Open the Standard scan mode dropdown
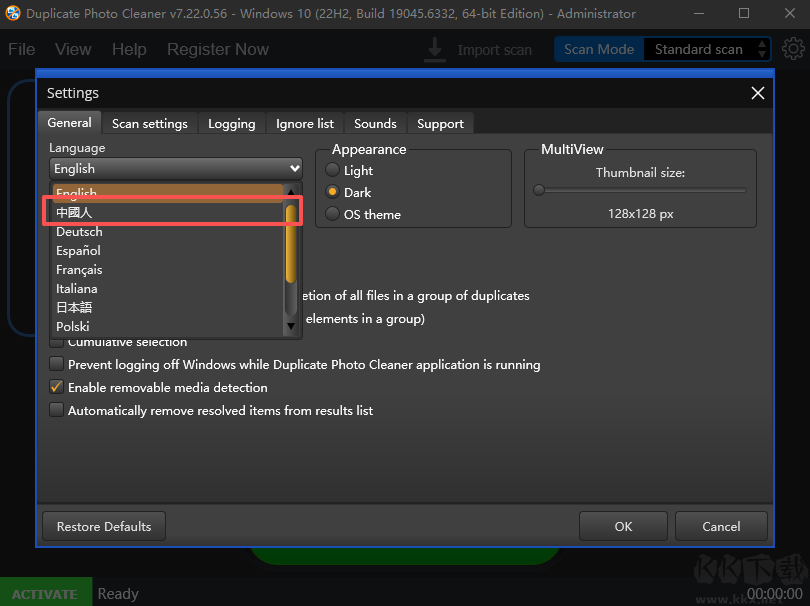 708,49
